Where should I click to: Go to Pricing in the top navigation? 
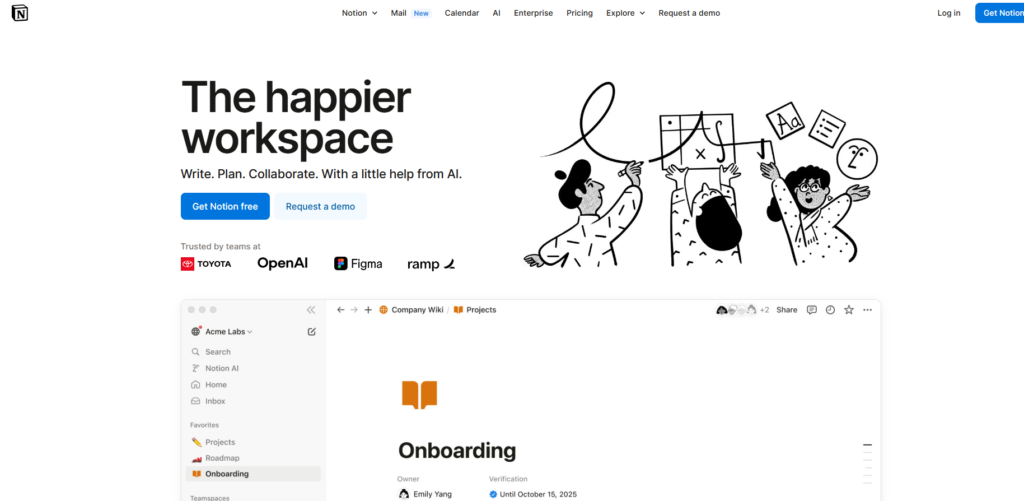point(579,13)
